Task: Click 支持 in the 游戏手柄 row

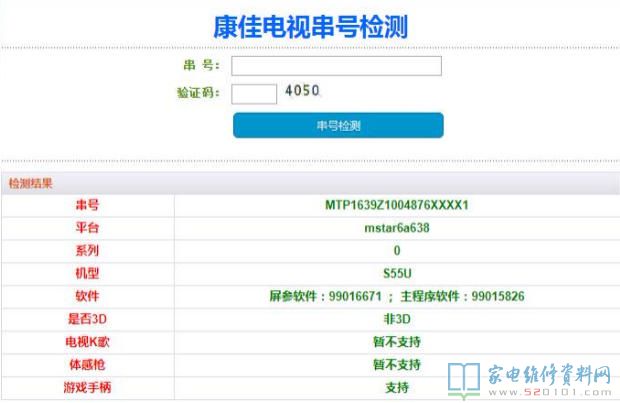Action: 397,387
